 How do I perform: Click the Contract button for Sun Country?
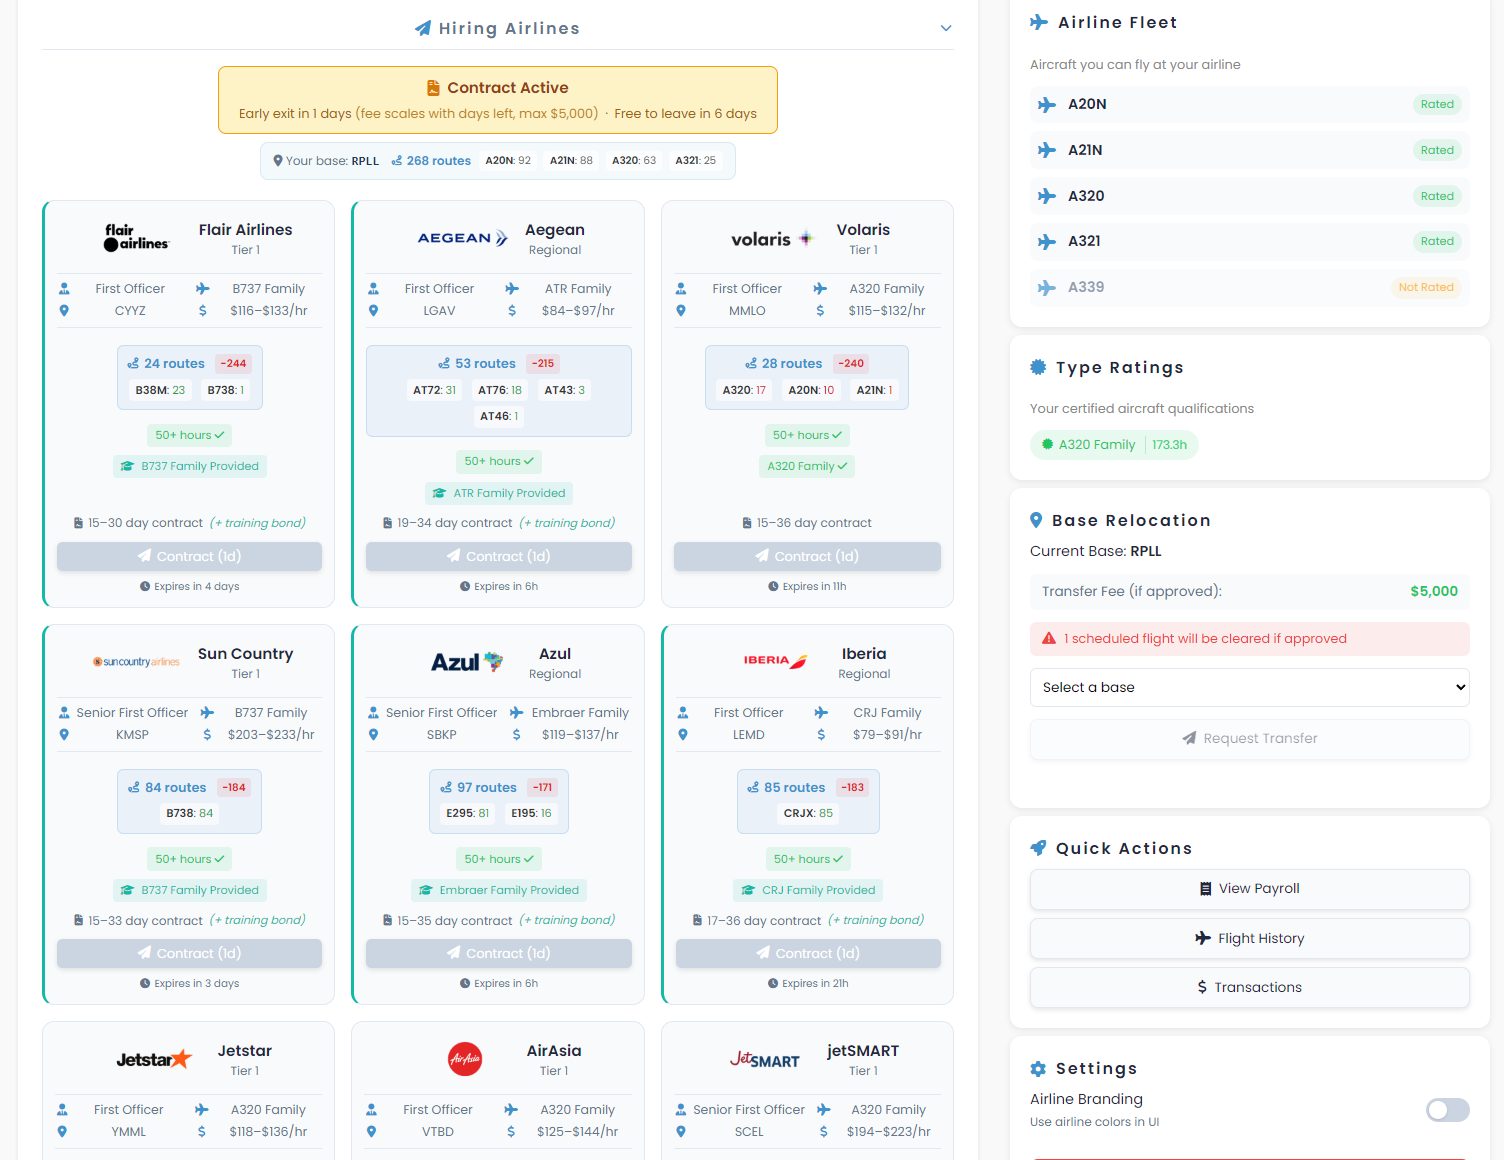point(189,953)
